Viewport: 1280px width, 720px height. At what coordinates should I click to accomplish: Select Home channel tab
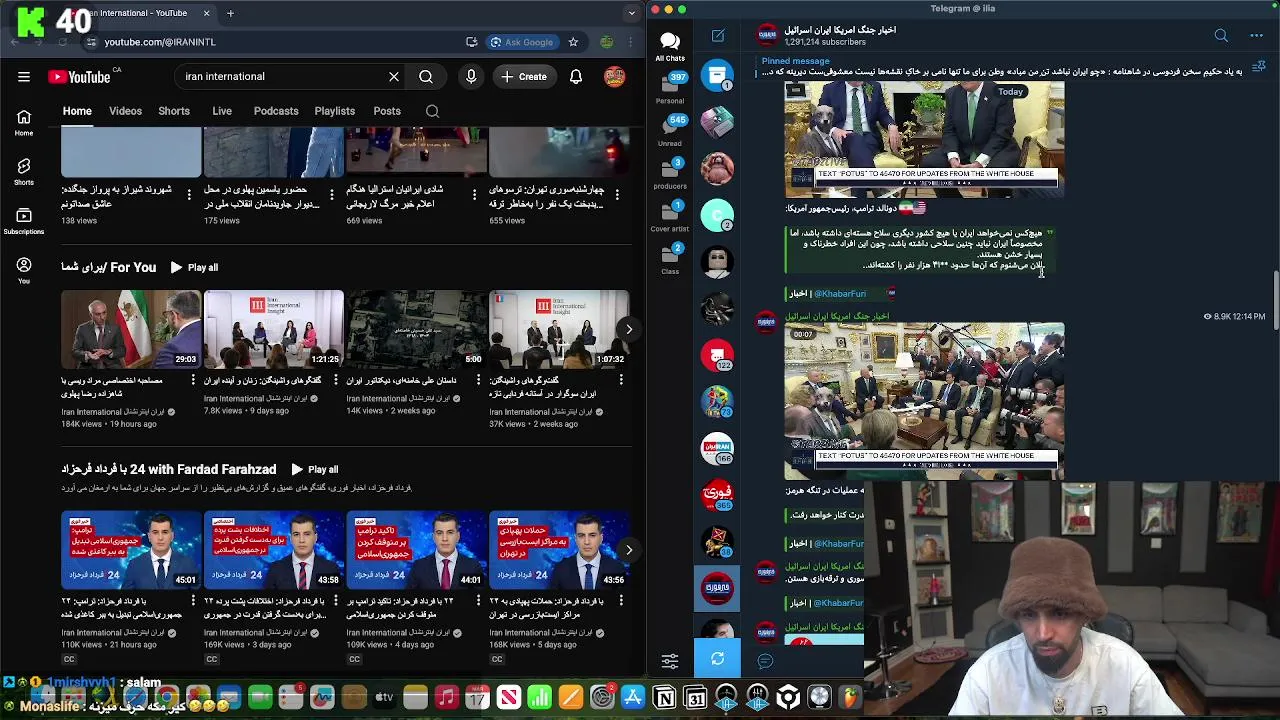(77, 111)
